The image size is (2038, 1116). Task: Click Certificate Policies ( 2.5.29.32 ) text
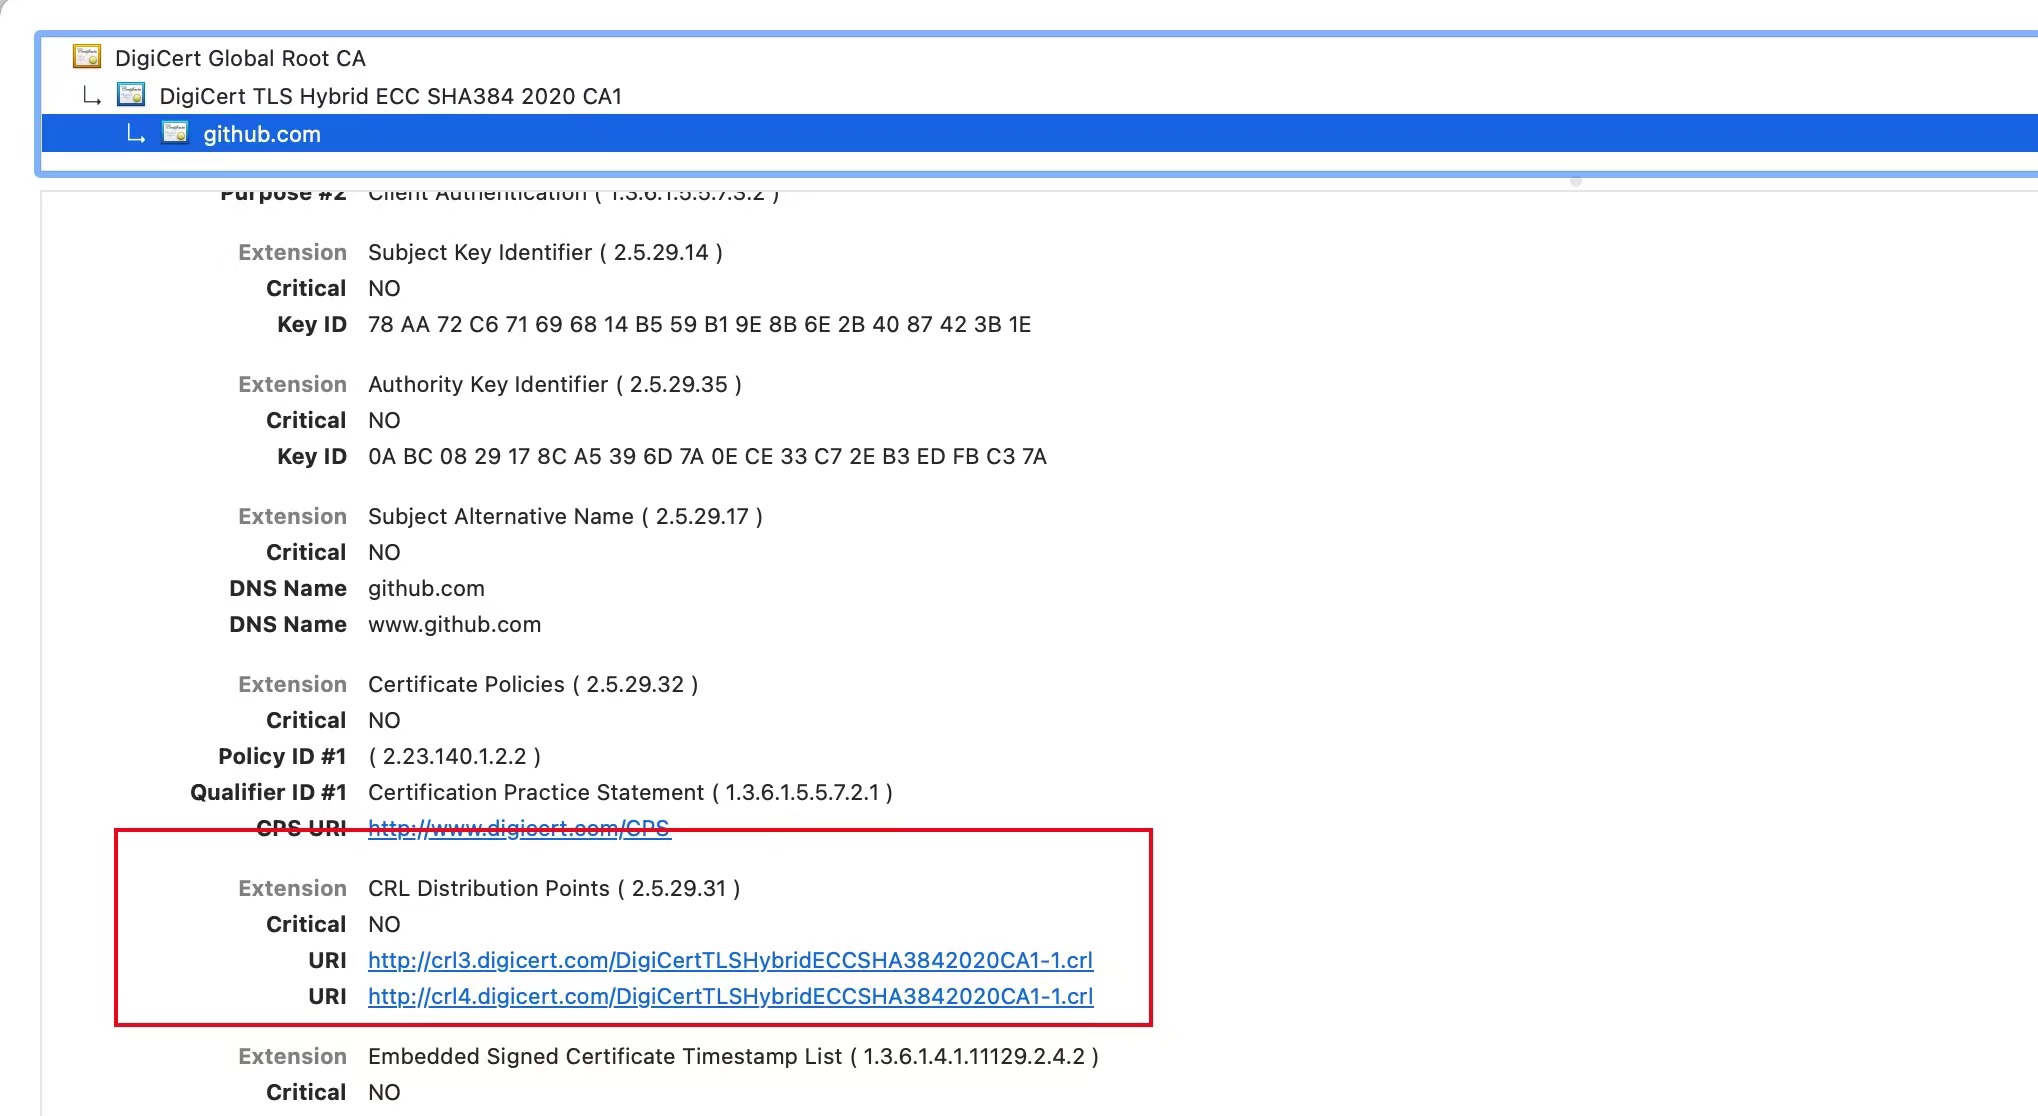tap(533, 684)
